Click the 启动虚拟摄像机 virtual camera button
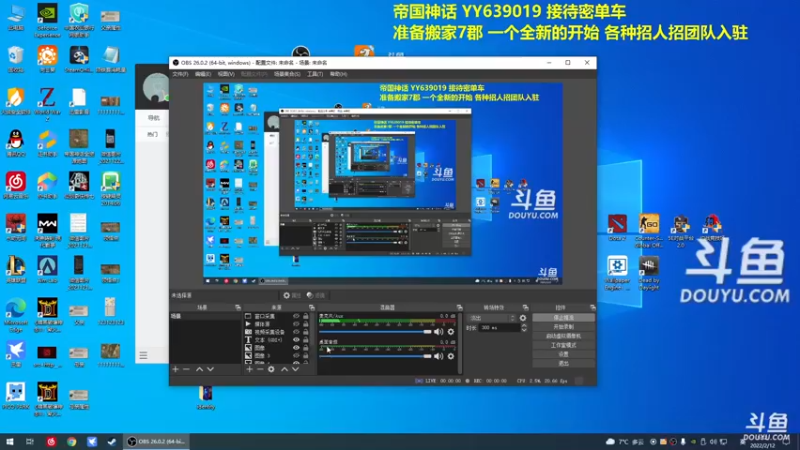This screenshot has width=800, height=450. (563, 336)
